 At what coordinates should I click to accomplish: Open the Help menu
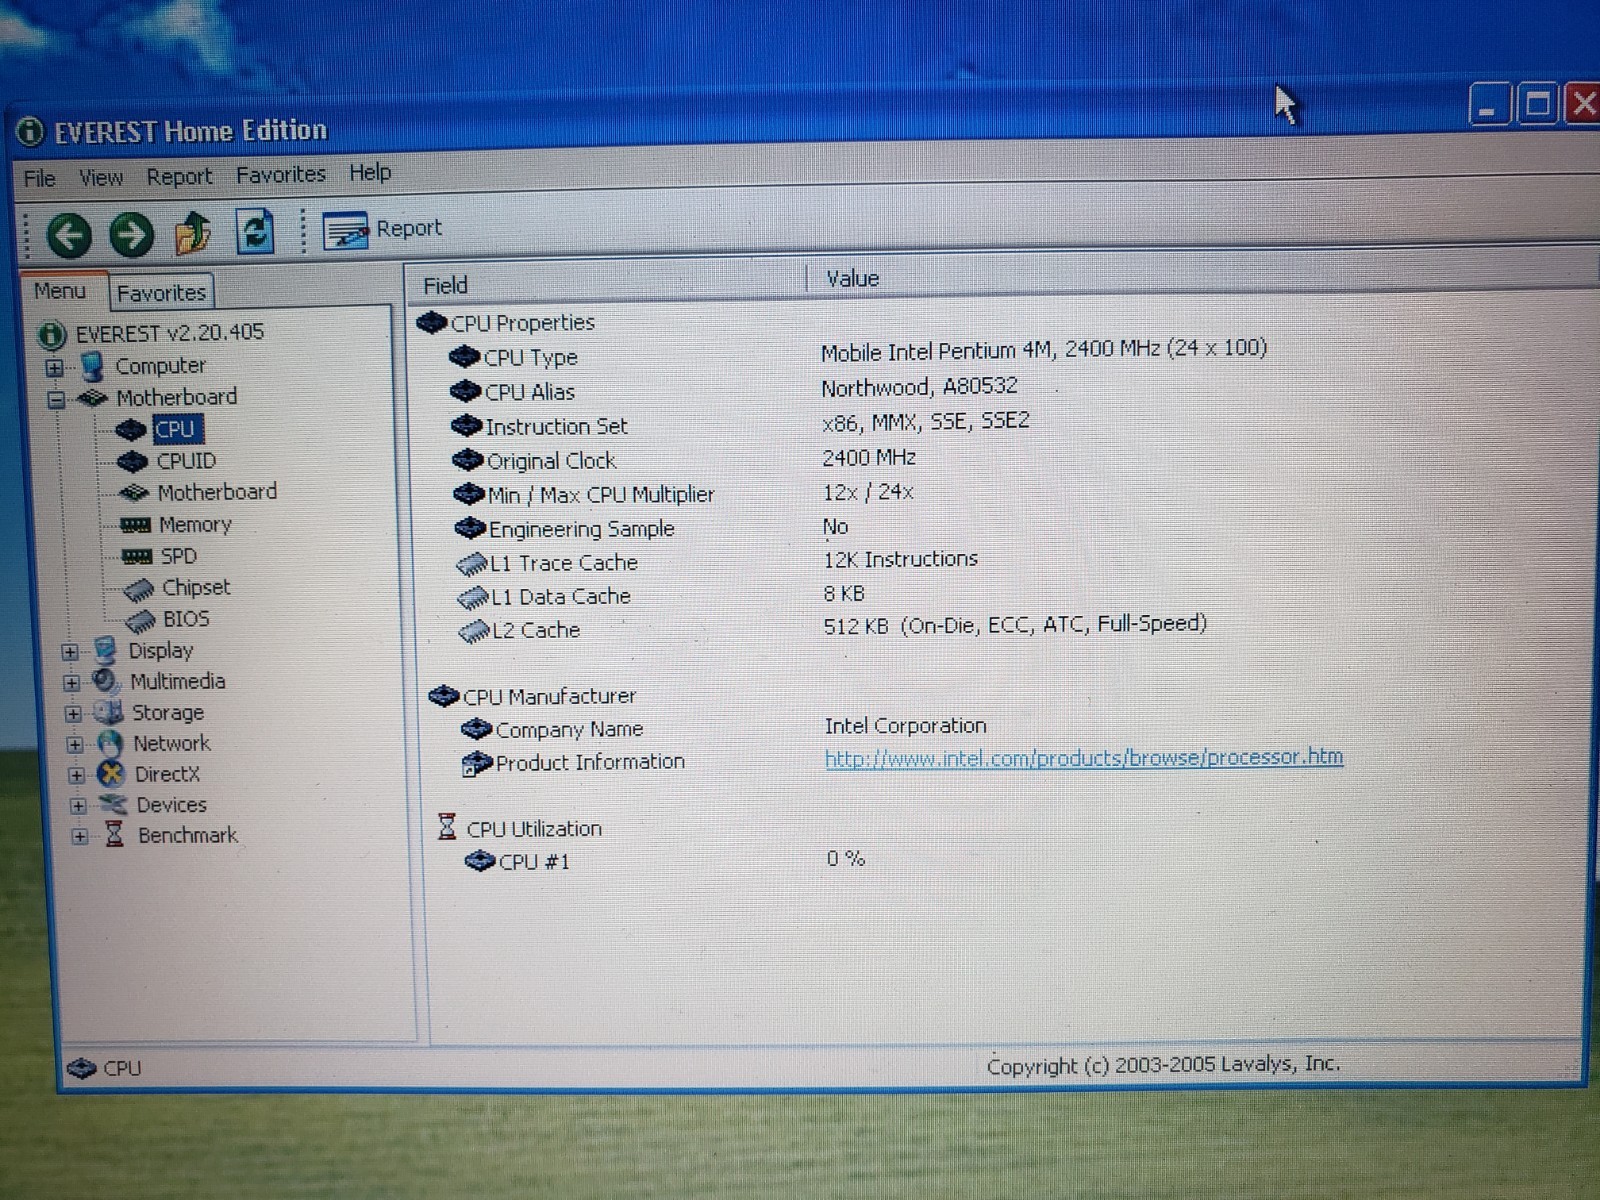[x=370, y=173]
